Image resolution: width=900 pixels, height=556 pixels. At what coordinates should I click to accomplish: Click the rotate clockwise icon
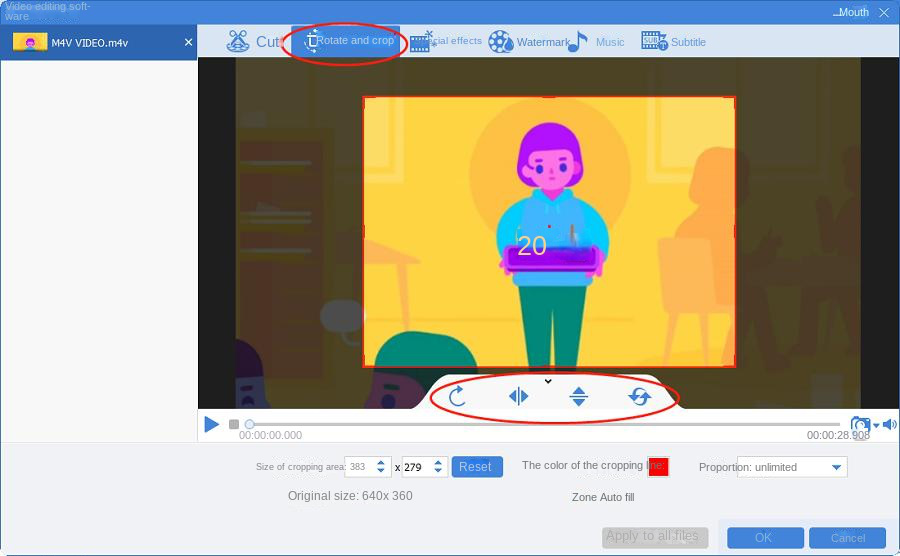click(457, 396)
